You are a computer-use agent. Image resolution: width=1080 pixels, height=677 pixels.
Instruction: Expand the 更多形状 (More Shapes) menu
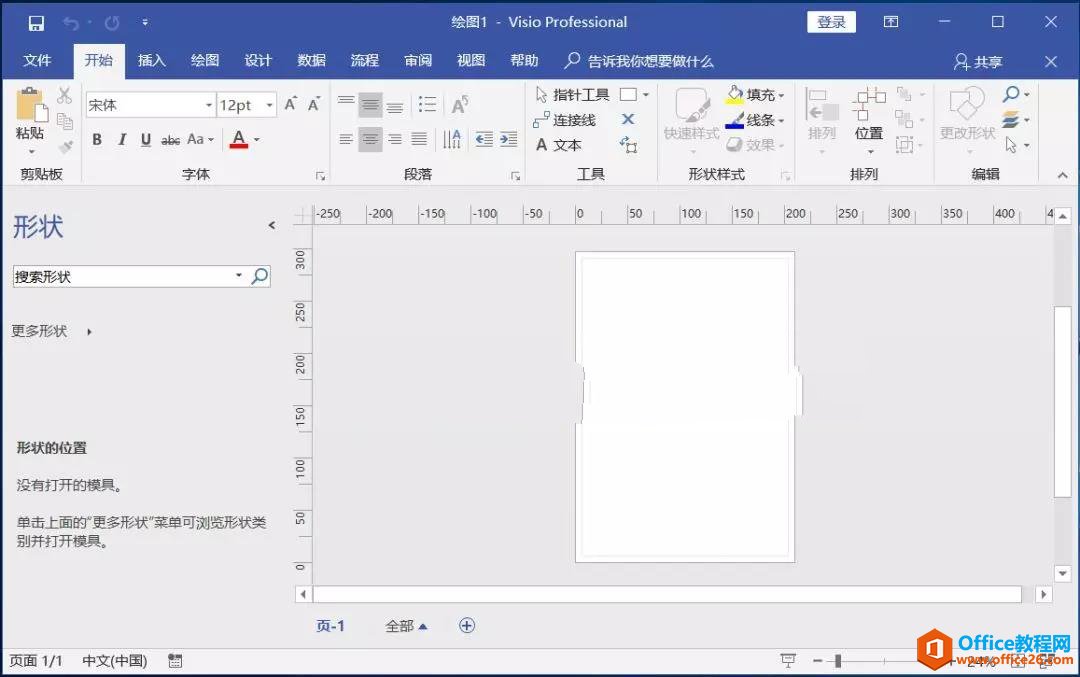(x=40, y=331)
